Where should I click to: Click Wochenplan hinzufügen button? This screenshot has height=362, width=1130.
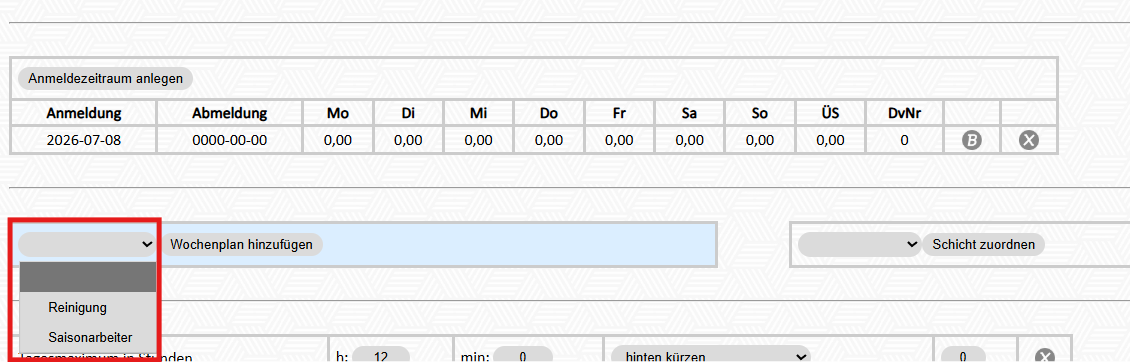coord(241,244)
